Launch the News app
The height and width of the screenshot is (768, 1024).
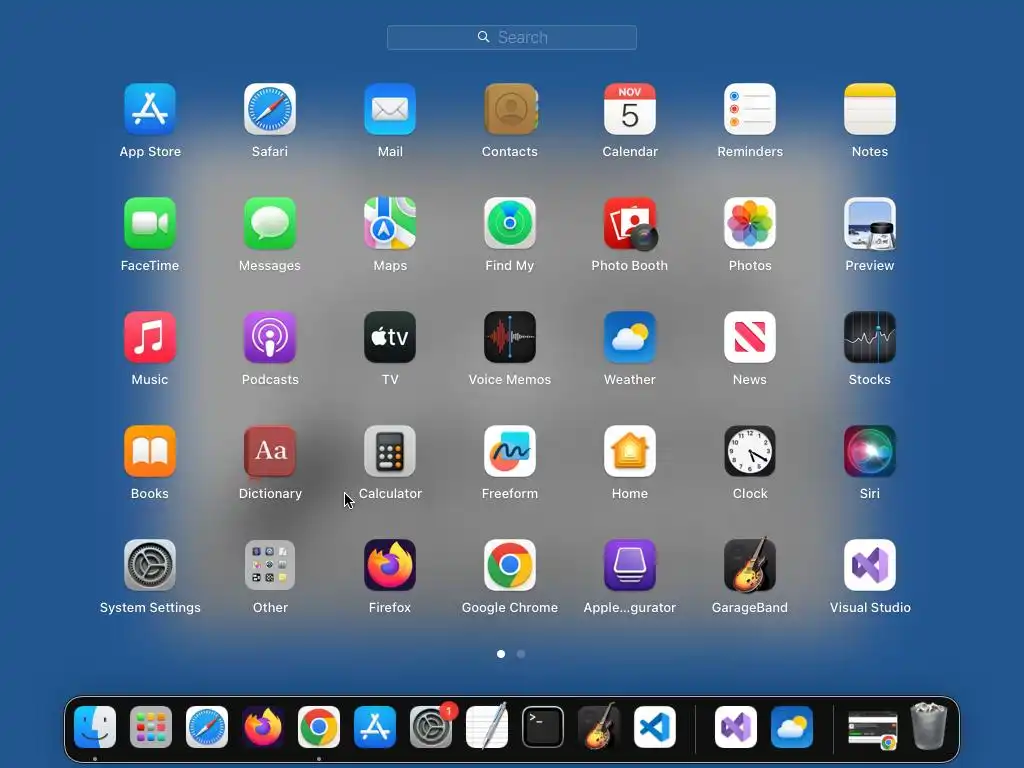(750, 337)
